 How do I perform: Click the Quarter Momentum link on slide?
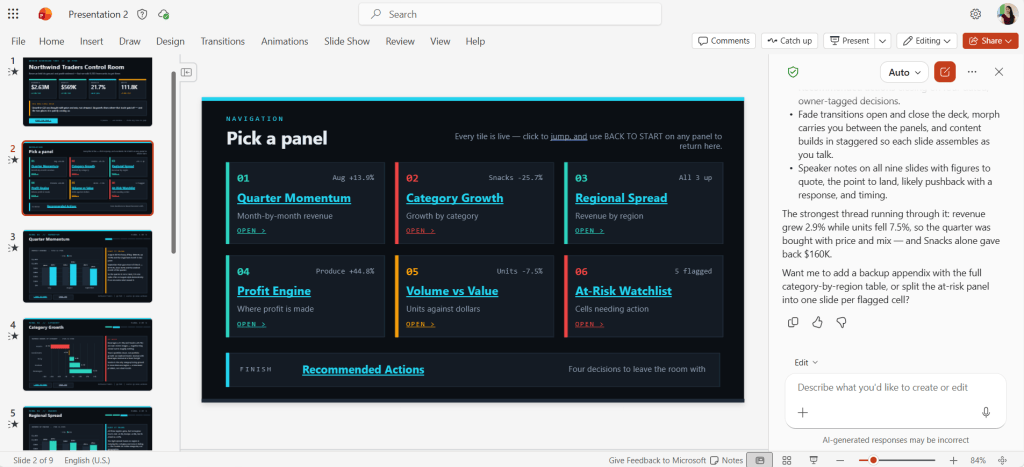coord(294,198)
